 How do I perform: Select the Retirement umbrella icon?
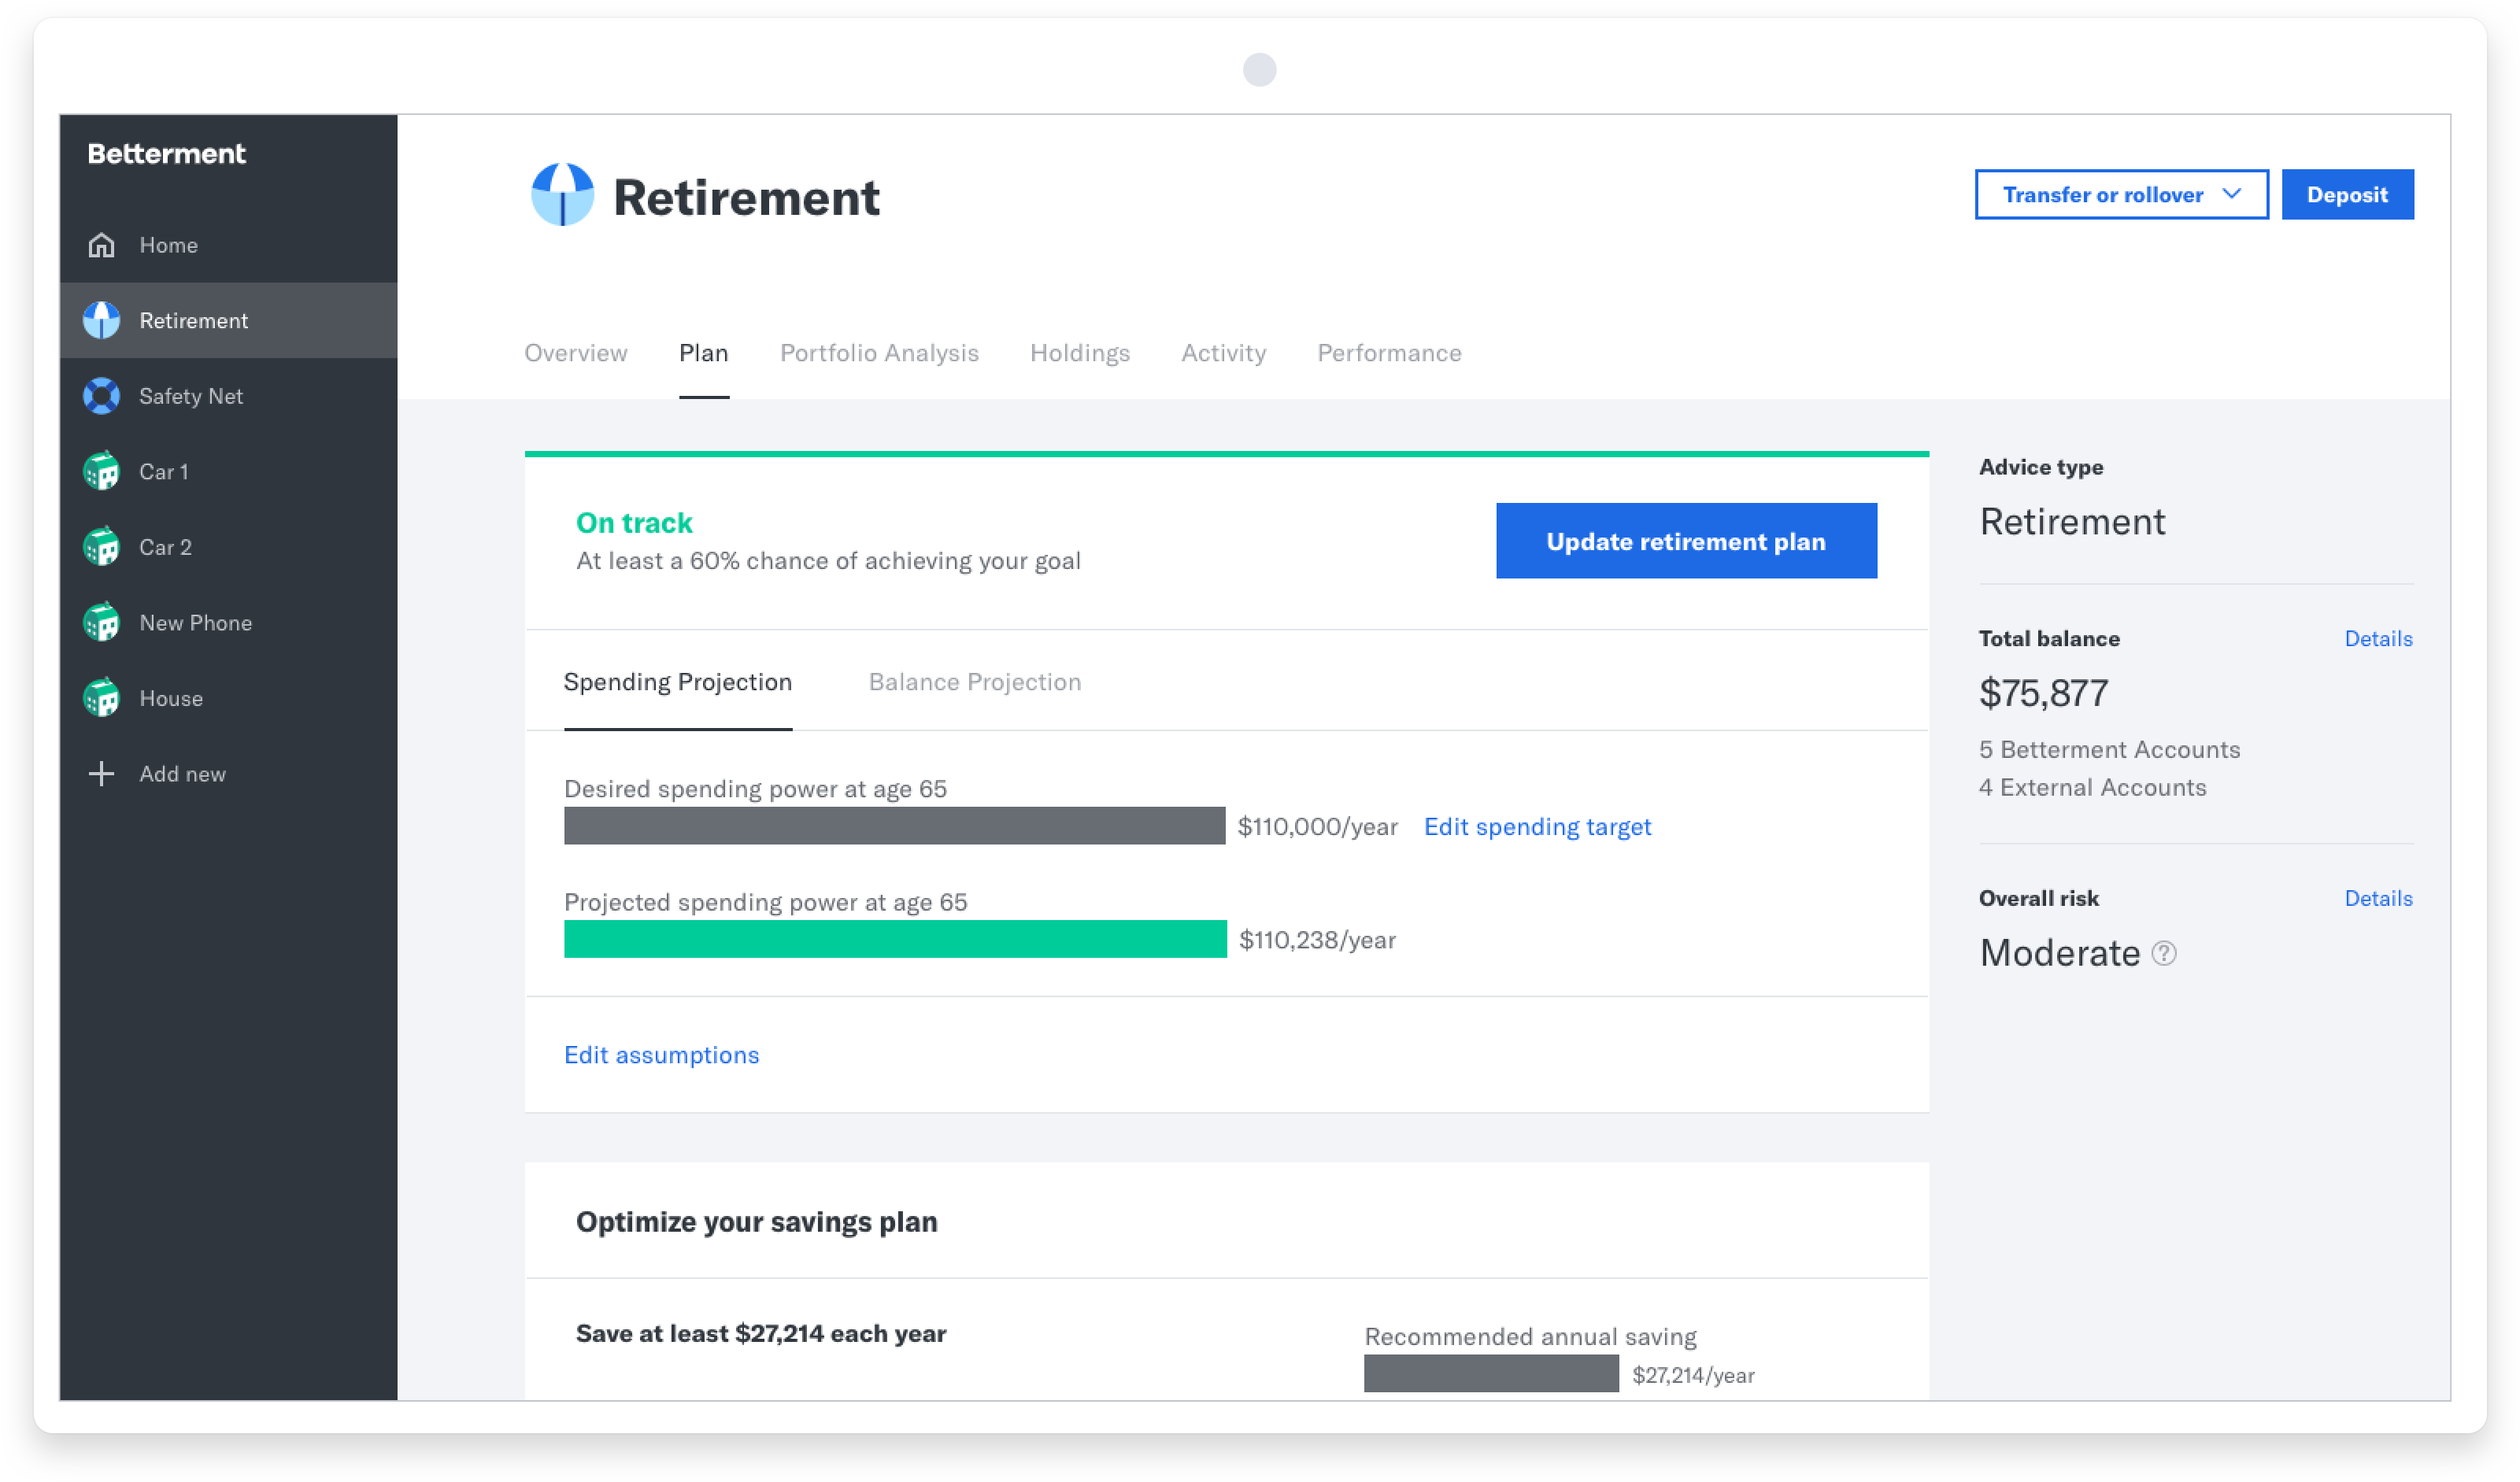pyautogui.click(x=102, y=320)
